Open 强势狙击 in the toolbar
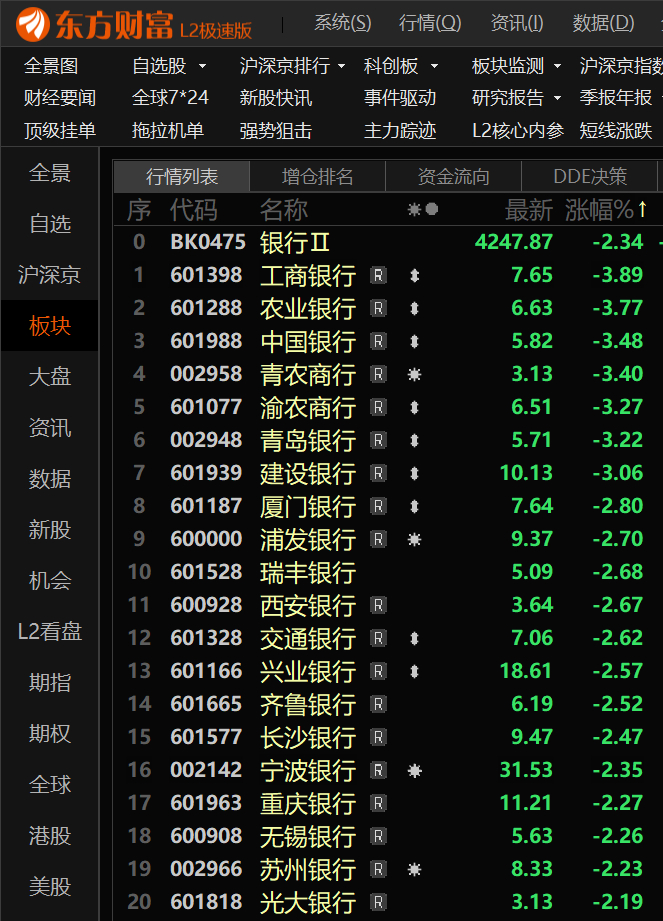 275,130
